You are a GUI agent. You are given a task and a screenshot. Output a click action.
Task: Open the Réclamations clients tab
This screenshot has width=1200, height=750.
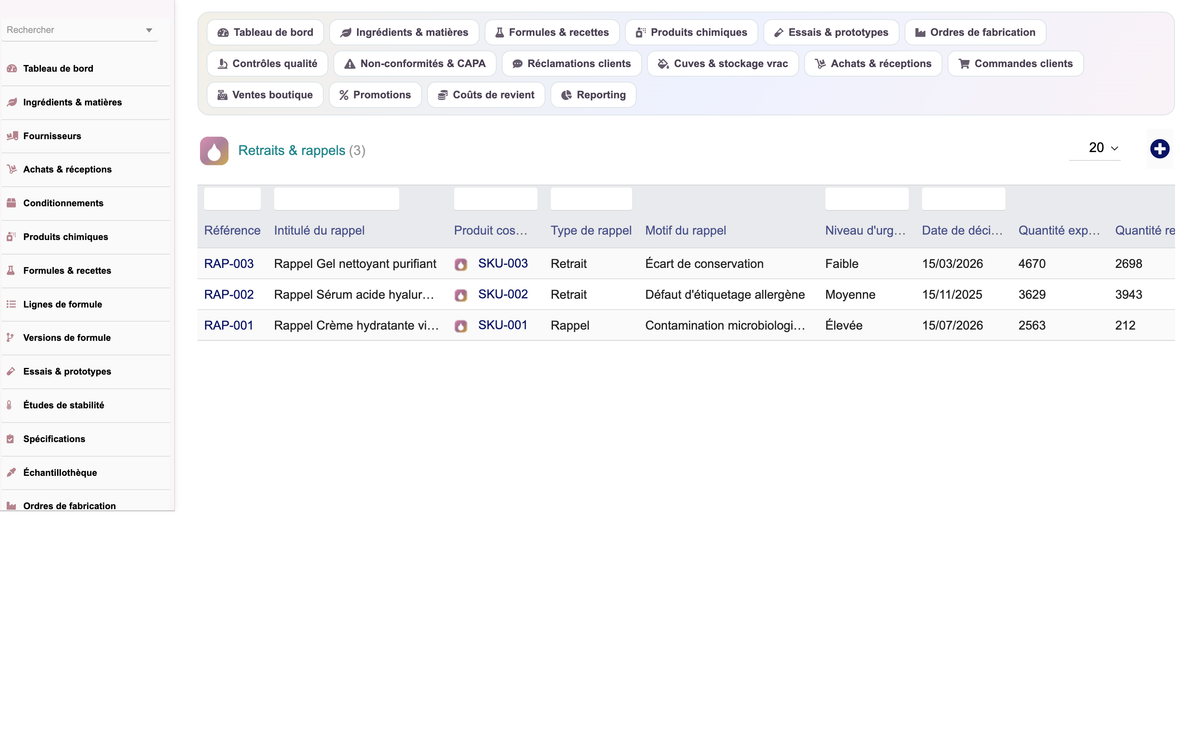tap(572, 63)
